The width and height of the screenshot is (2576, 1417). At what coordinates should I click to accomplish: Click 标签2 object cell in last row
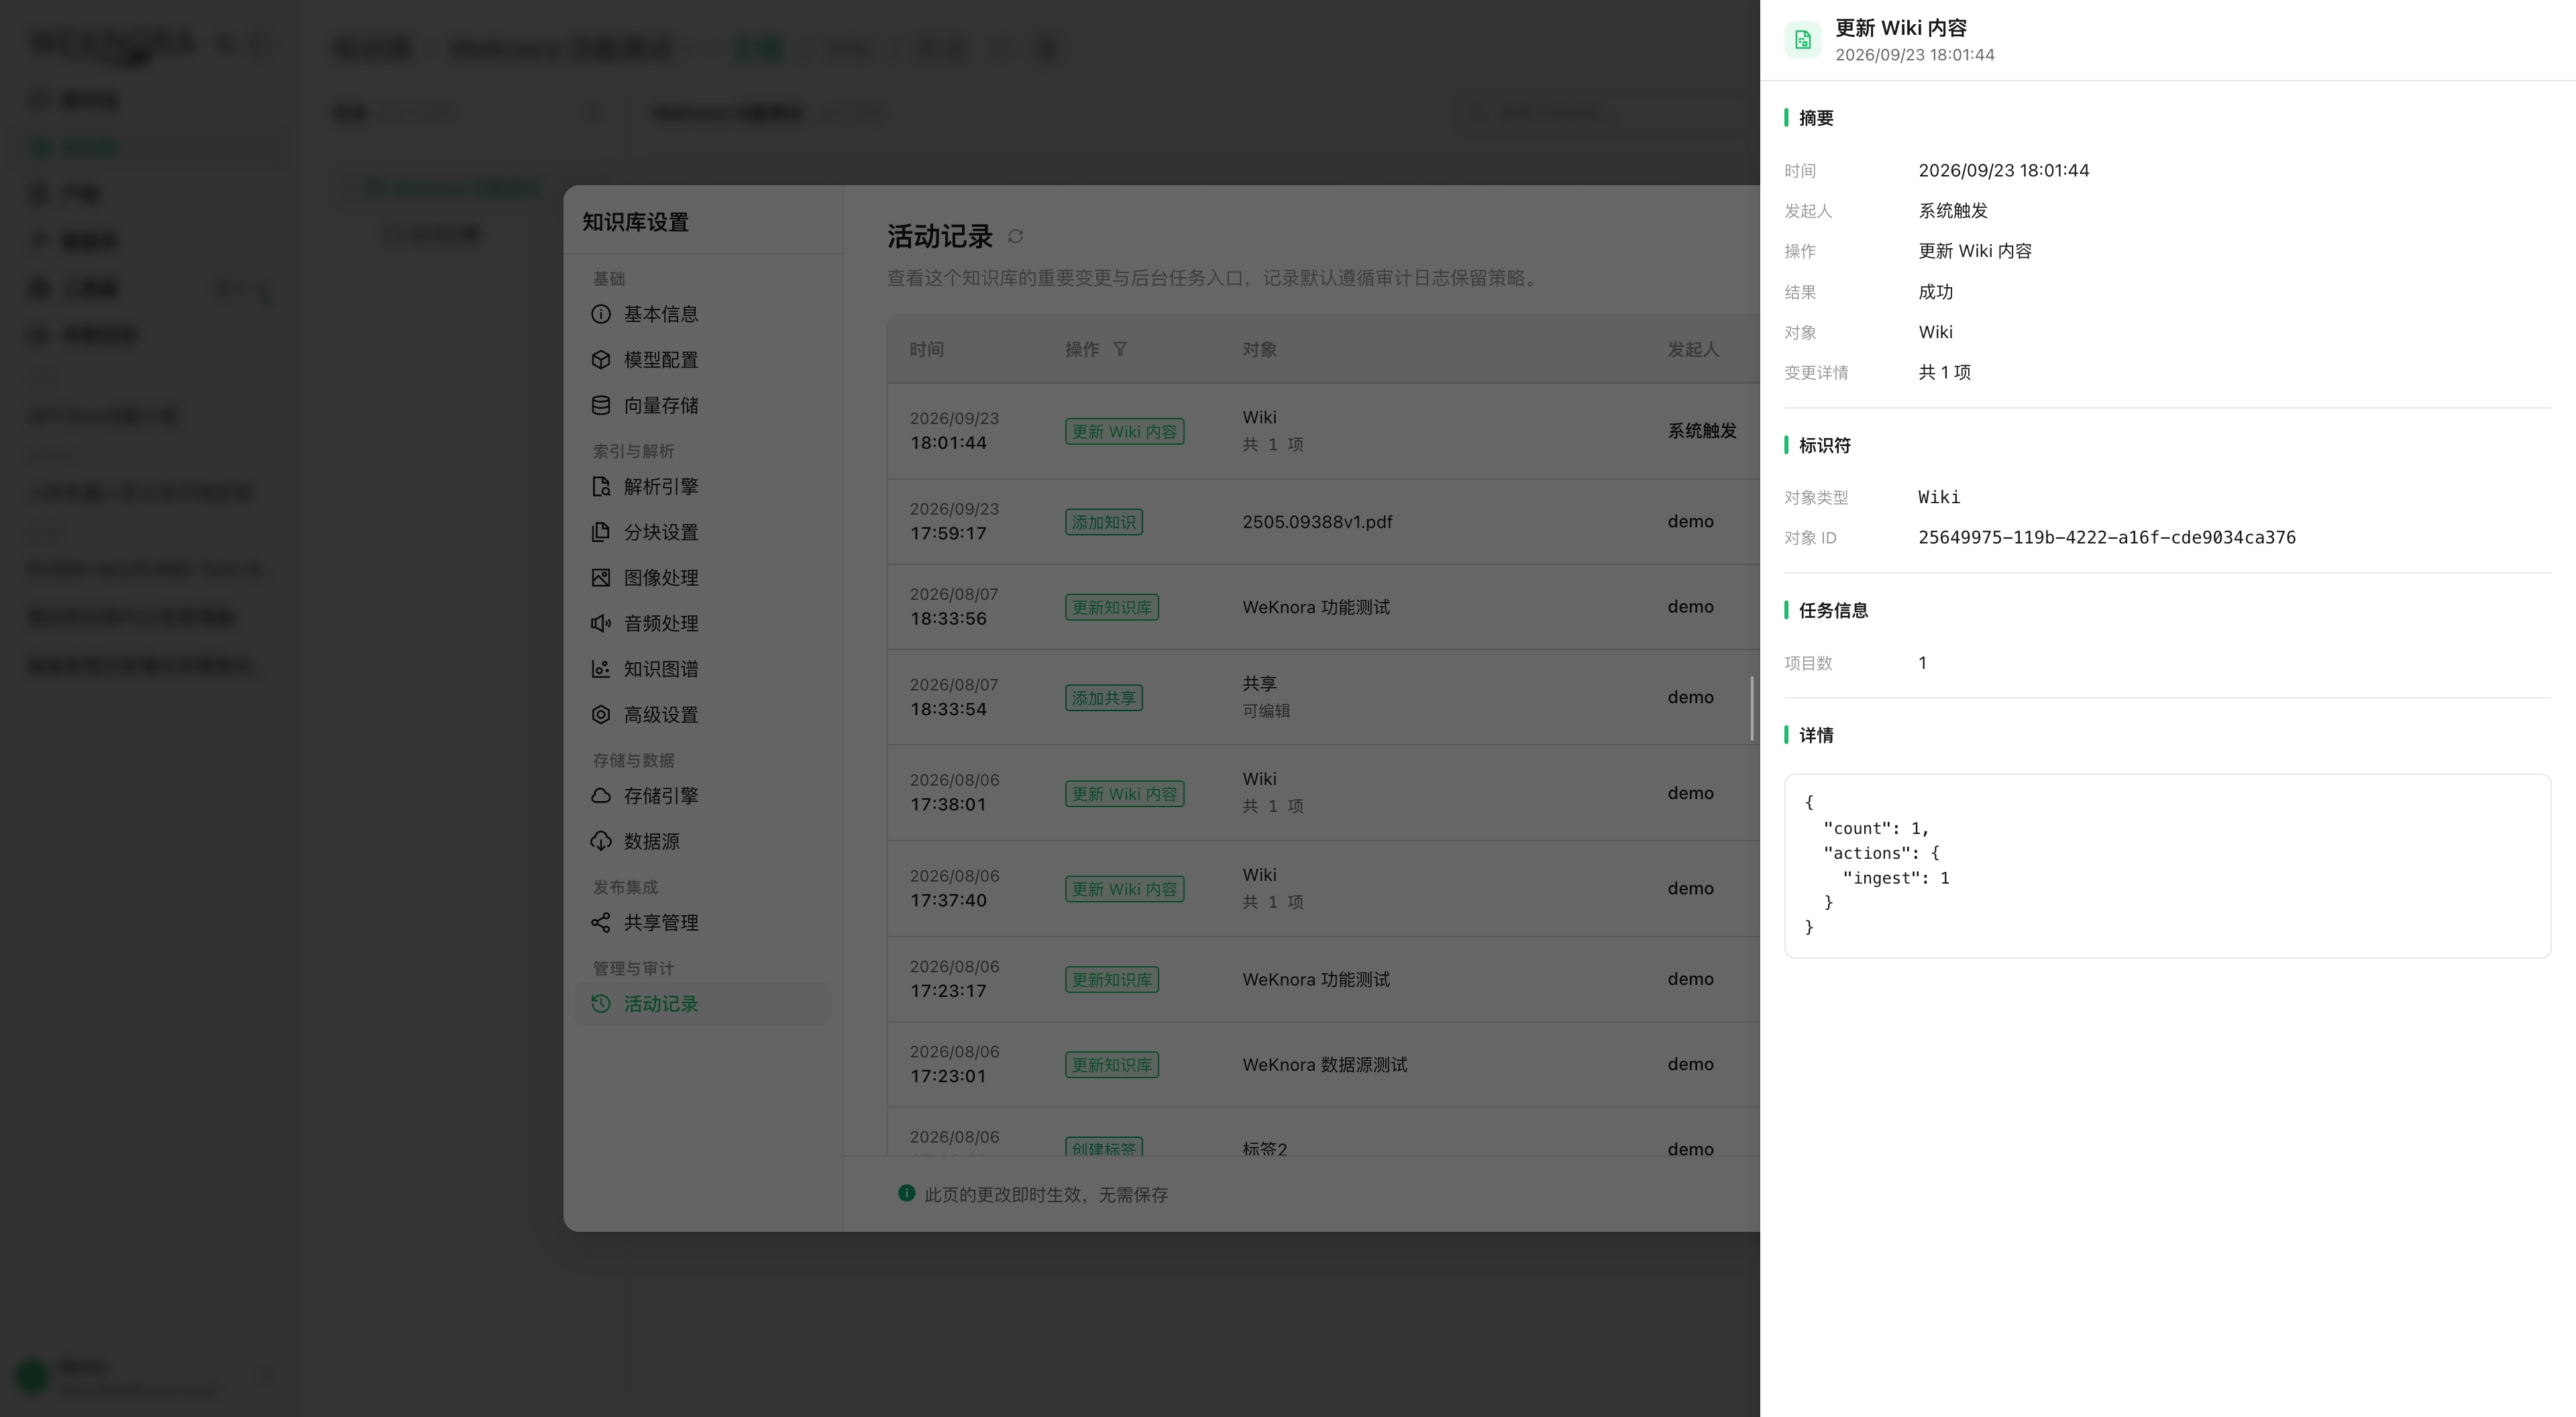click(x=1264, y=1149)
